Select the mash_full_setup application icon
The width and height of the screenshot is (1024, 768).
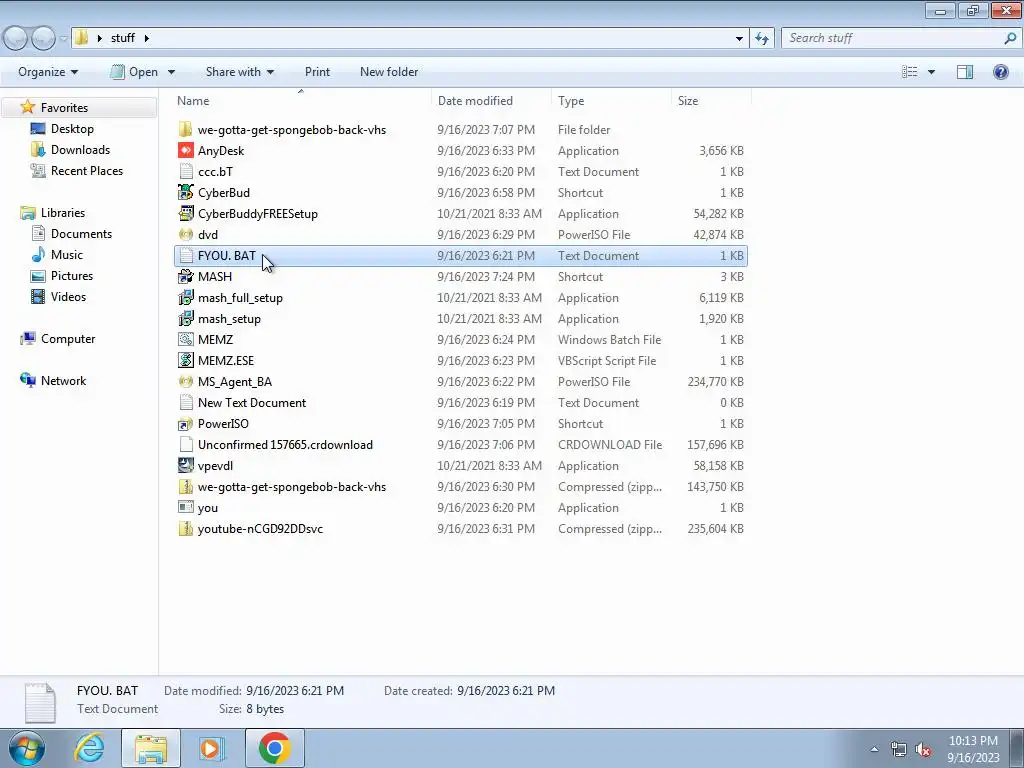[x=185, y=298]
